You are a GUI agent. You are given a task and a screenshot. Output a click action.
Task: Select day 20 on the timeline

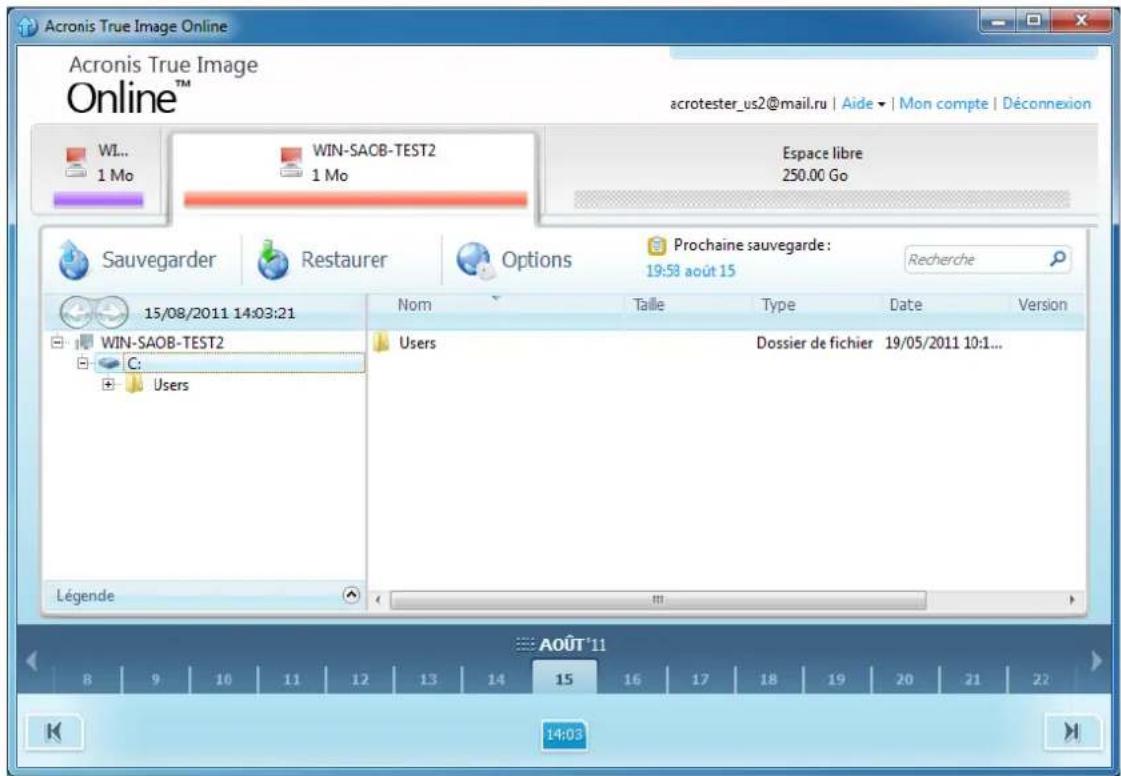[x=904, y=679]
